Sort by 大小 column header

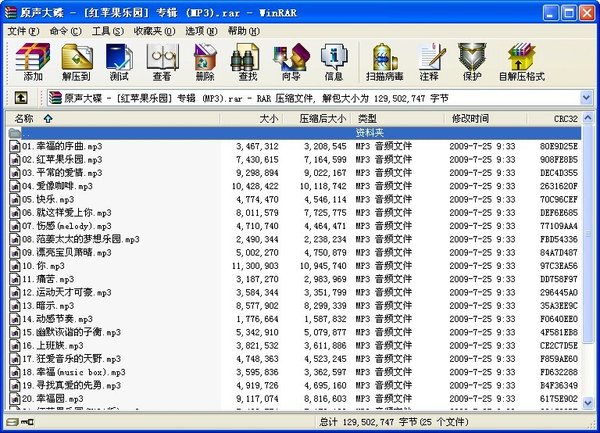pyautogui.click(x=251, y=119)
